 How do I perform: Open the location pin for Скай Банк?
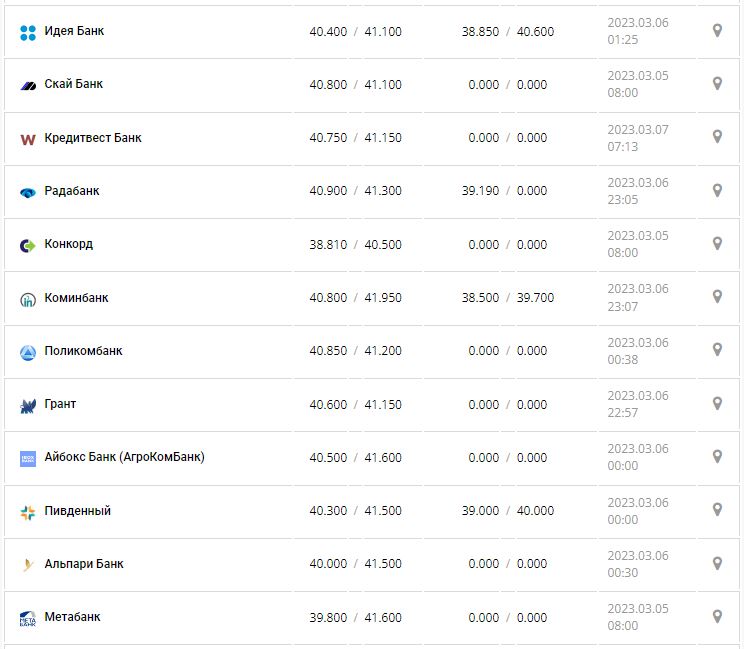(x=717, y=84)
